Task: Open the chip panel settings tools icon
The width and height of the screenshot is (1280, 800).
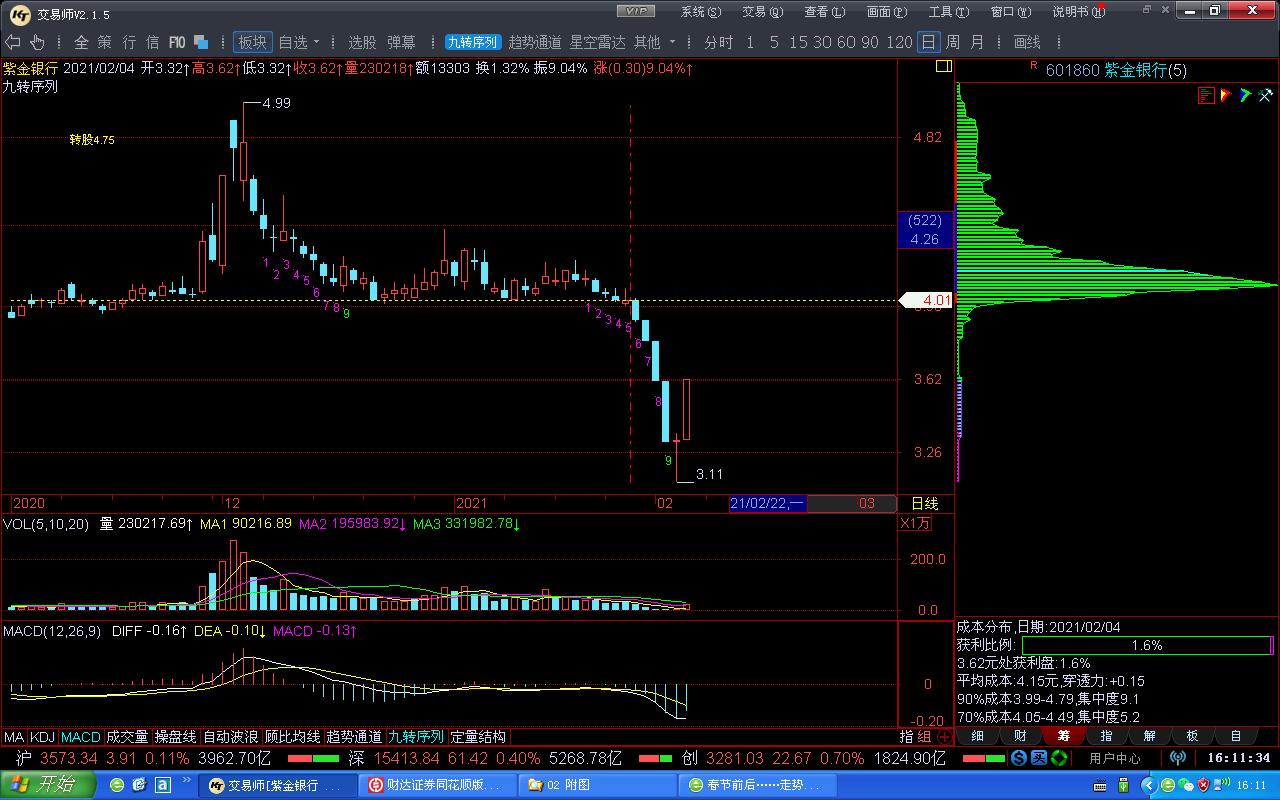Action: [x=1264, y=95]
